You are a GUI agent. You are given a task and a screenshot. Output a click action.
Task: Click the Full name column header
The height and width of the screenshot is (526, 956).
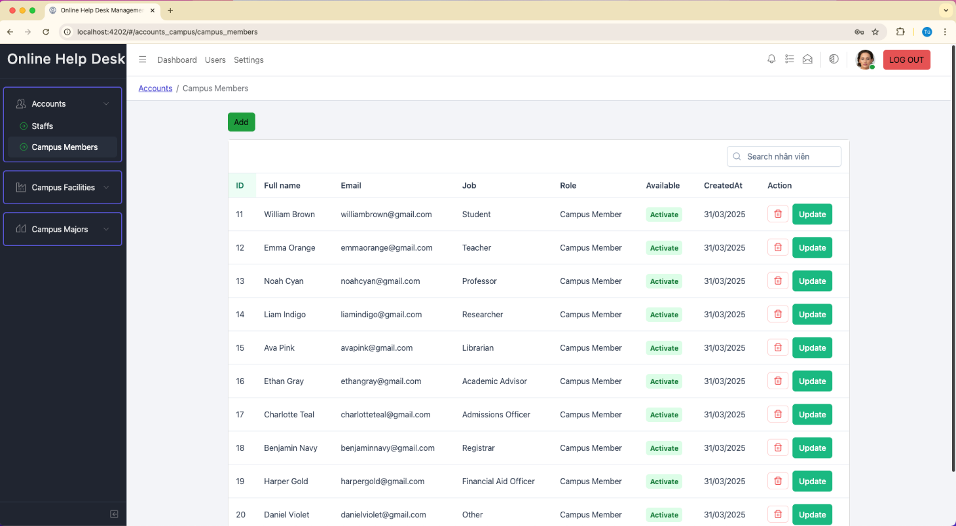coord(282,185)
